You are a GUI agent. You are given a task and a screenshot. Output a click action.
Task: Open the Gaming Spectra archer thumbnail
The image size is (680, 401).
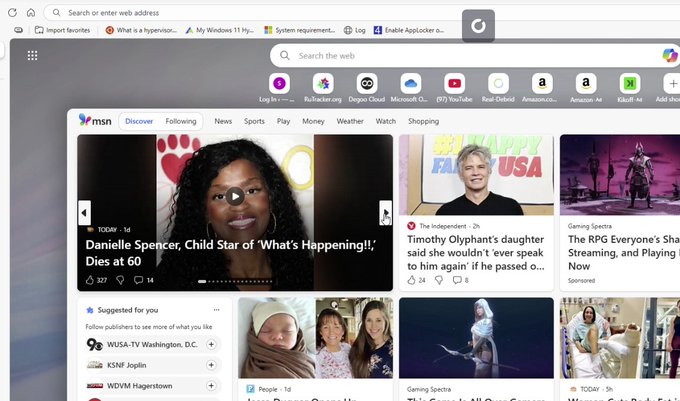coord(476,338)
